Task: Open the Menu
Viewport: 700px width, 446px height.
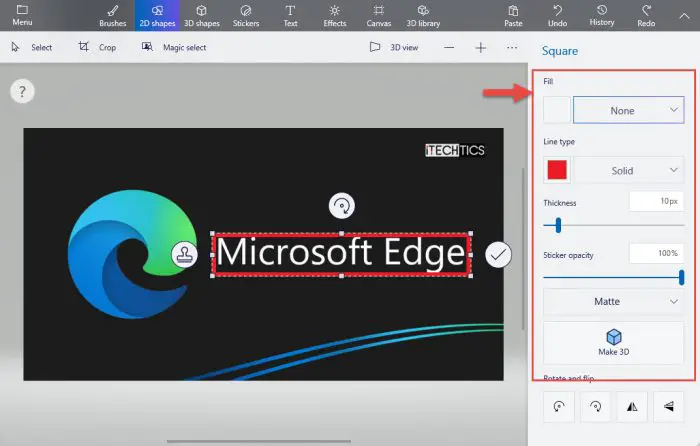Action: click(22, 14)
